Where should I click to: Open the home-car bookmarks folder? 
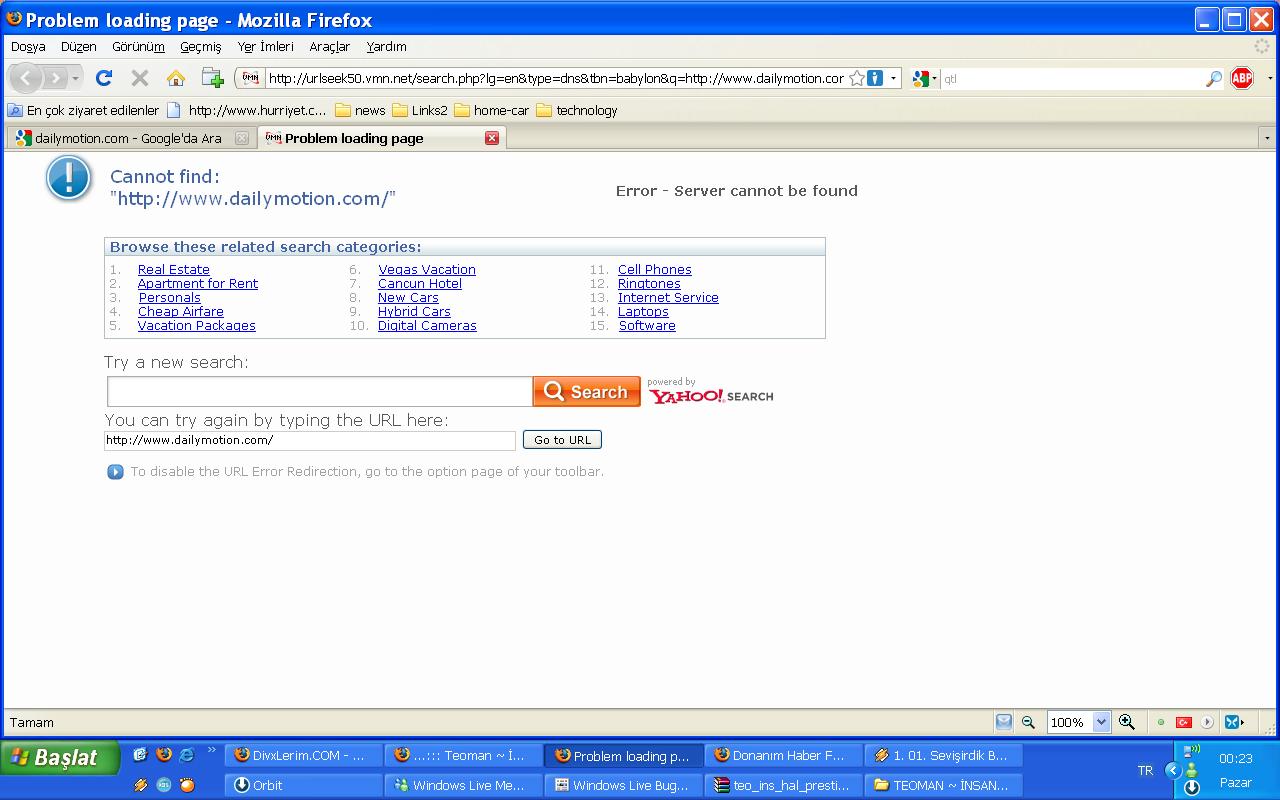pyautogui.click(x=492, y=110)
